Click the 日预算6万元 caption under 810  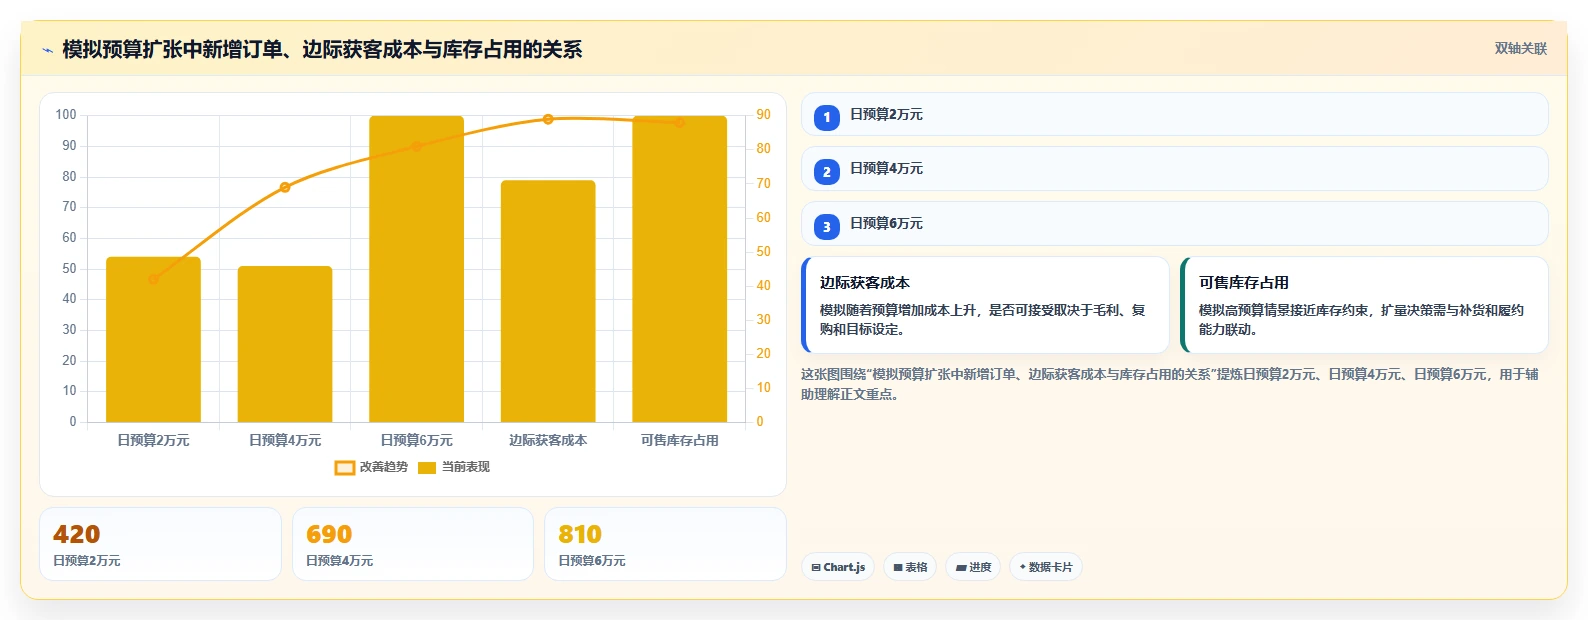tap(592, 561)
